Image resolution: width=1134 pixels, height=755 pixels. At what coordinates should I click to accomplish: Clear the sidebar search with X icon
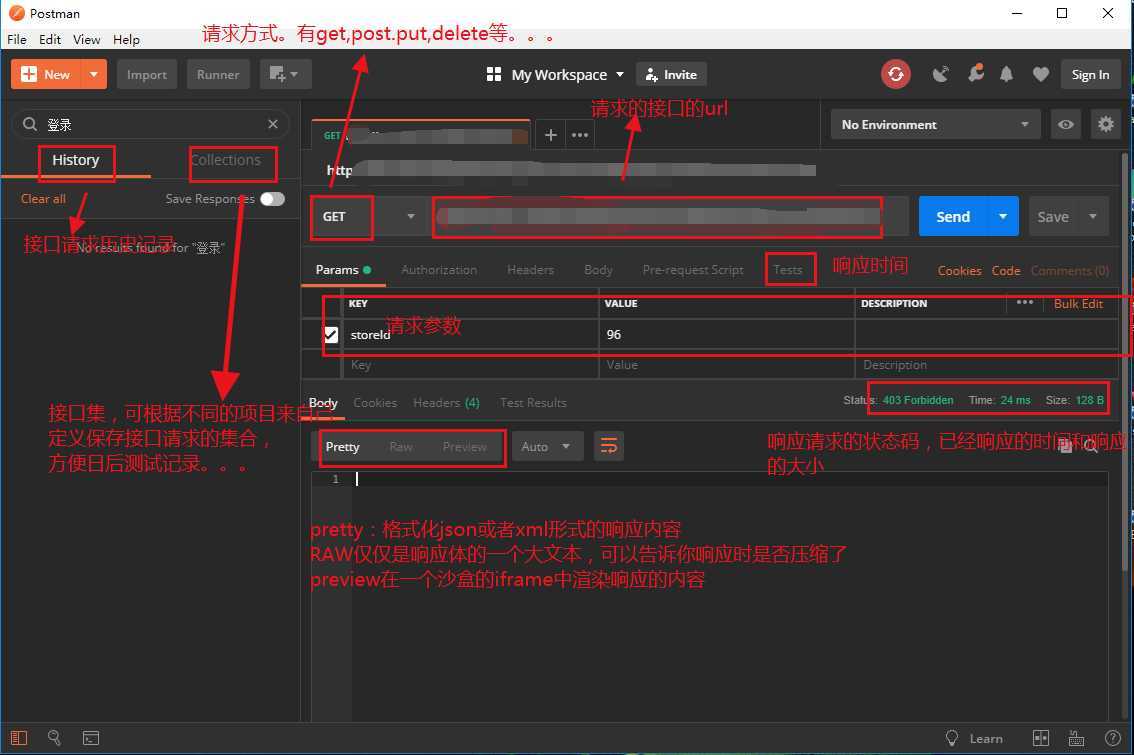(x=273, y=124)
